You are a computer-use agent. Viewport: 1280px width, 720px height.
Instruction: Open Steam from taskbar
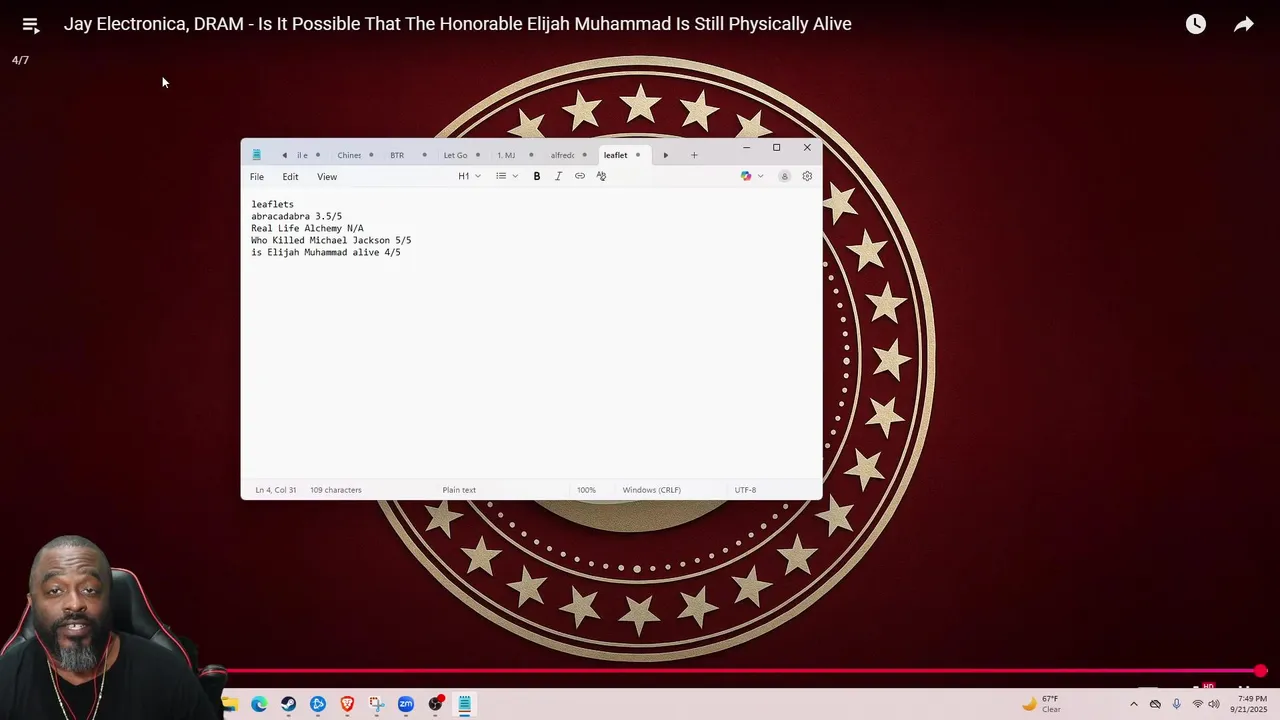pyautogui.click(x=288, y=704)
